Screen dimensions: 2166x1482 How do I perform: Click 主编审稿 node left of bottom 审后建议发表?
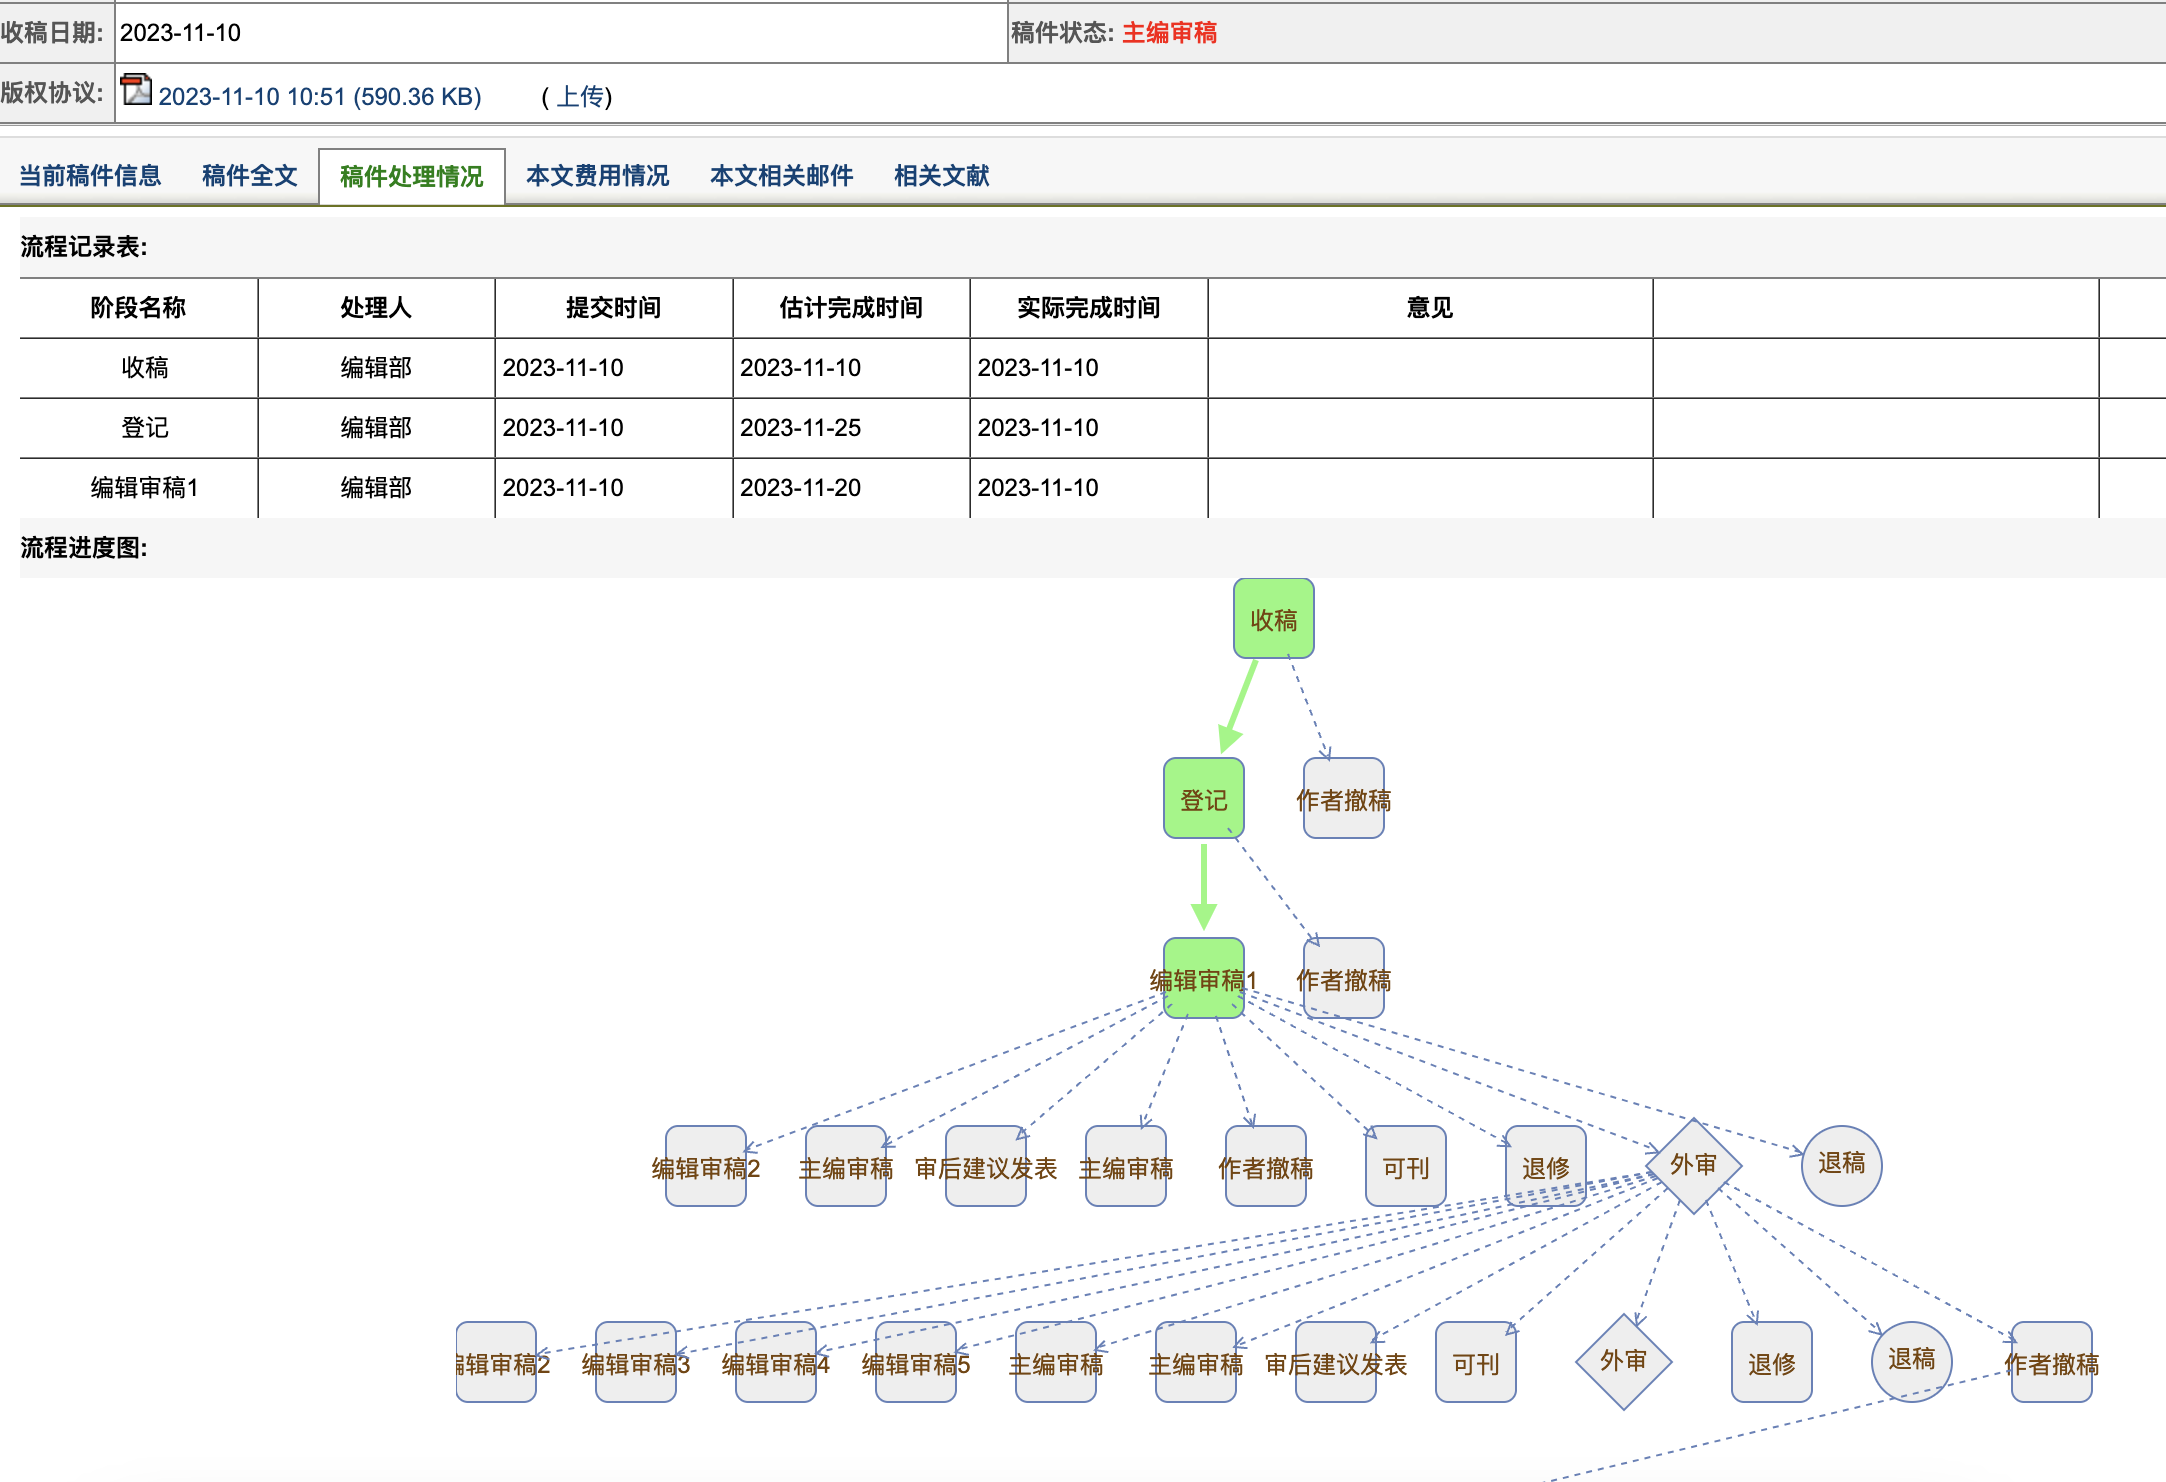click(1195, 1362)
